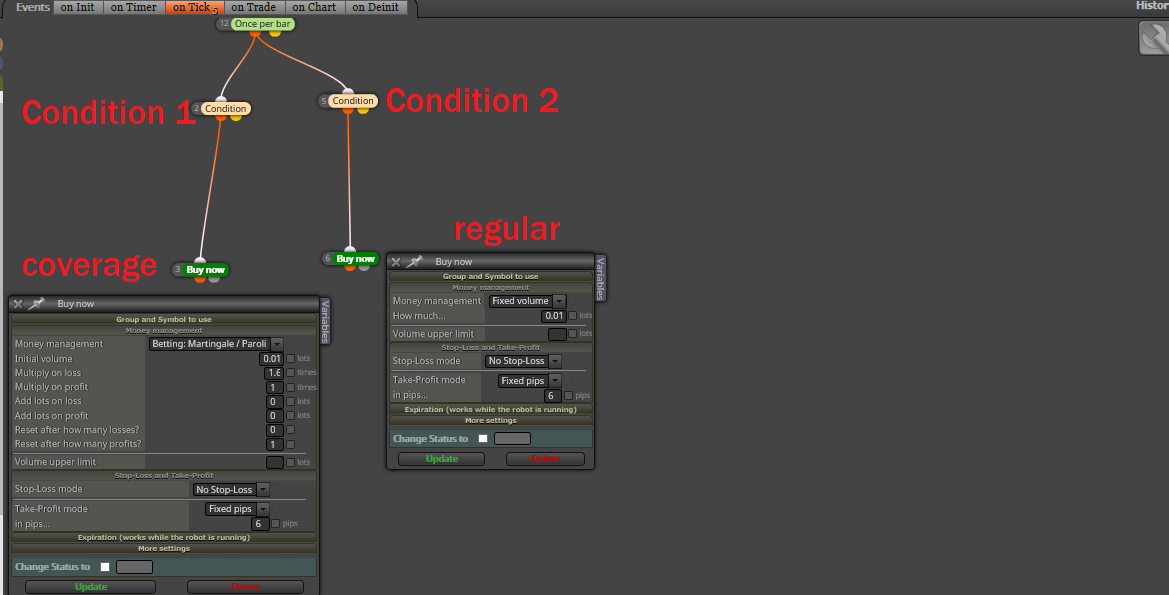Screen dimensions: 1169x595
Task: Toggle left panel Change Status to checkbox
Action: 105,567
